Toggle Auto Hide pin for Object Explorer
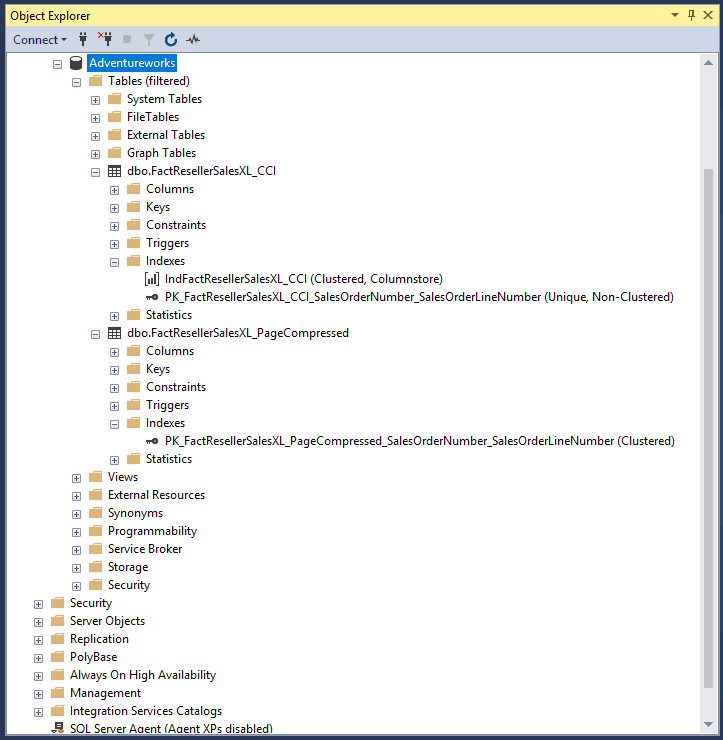Screen dimensions: 723x740 tap(691, 15)
